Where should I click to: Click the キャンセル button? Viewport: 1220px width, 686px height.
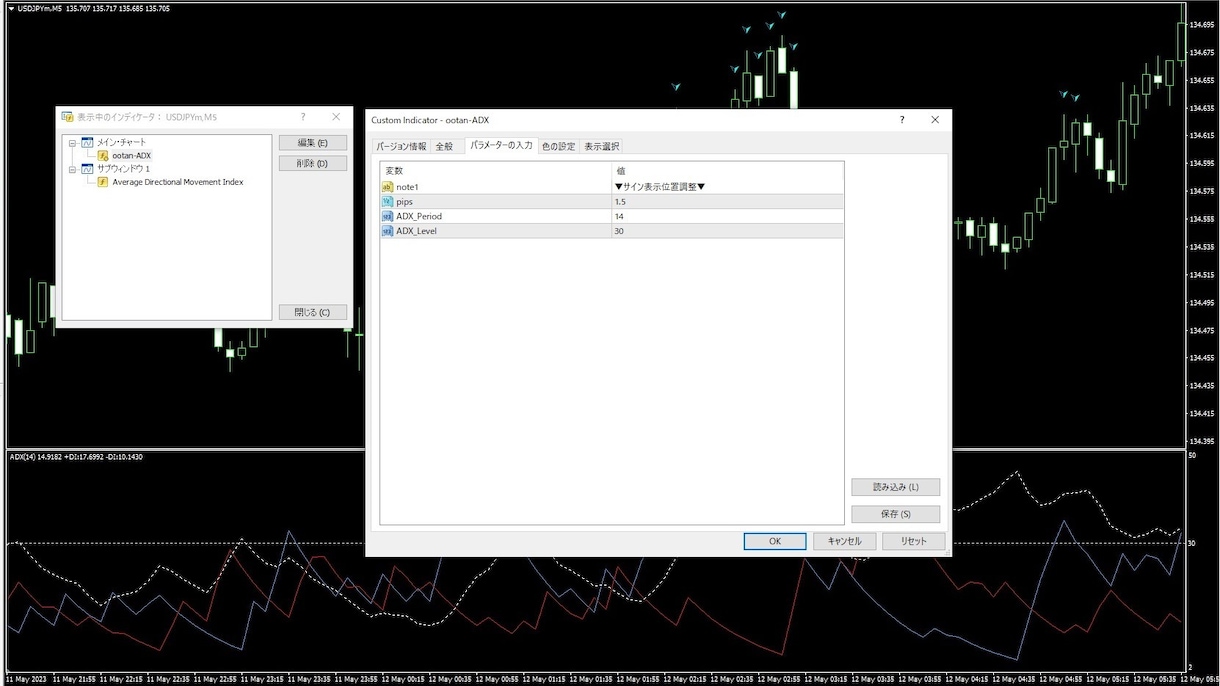tap(845, 541)
